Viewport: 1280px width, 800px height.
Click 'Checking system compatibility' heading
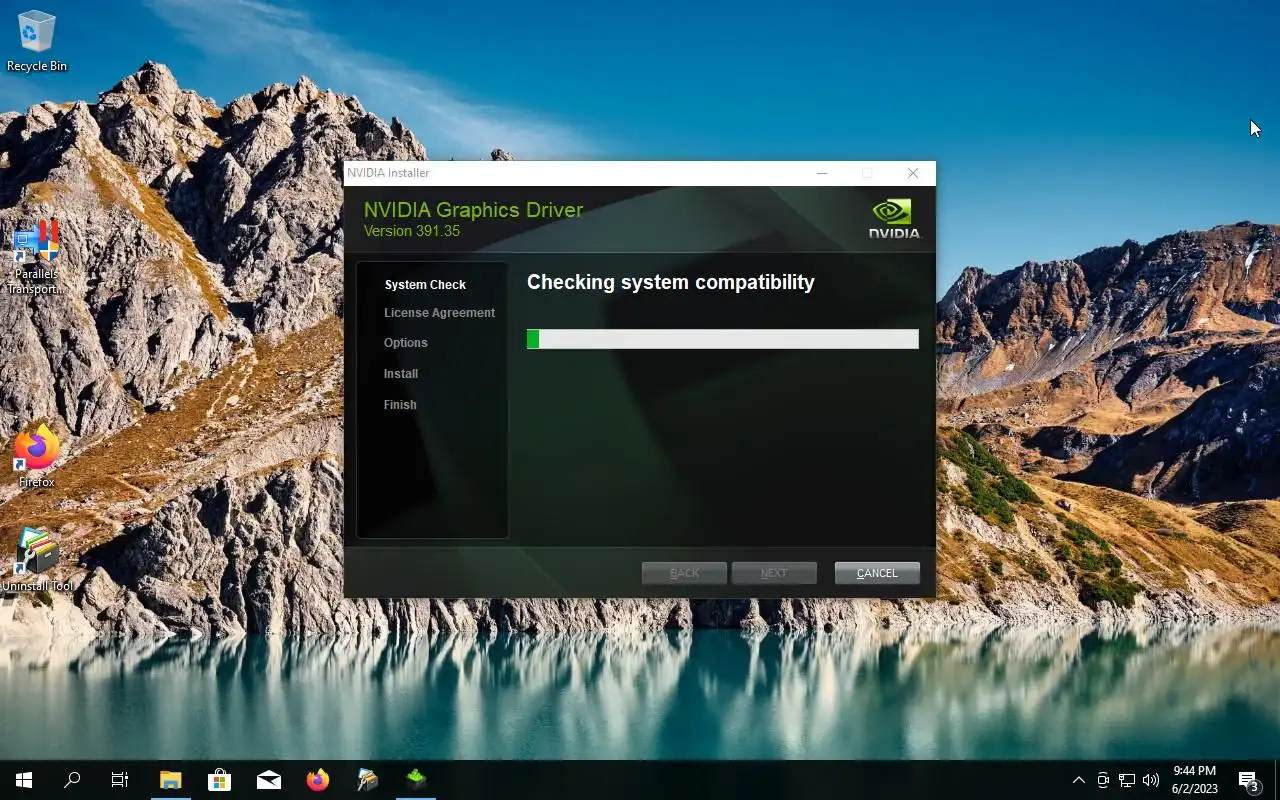[670, 282]
